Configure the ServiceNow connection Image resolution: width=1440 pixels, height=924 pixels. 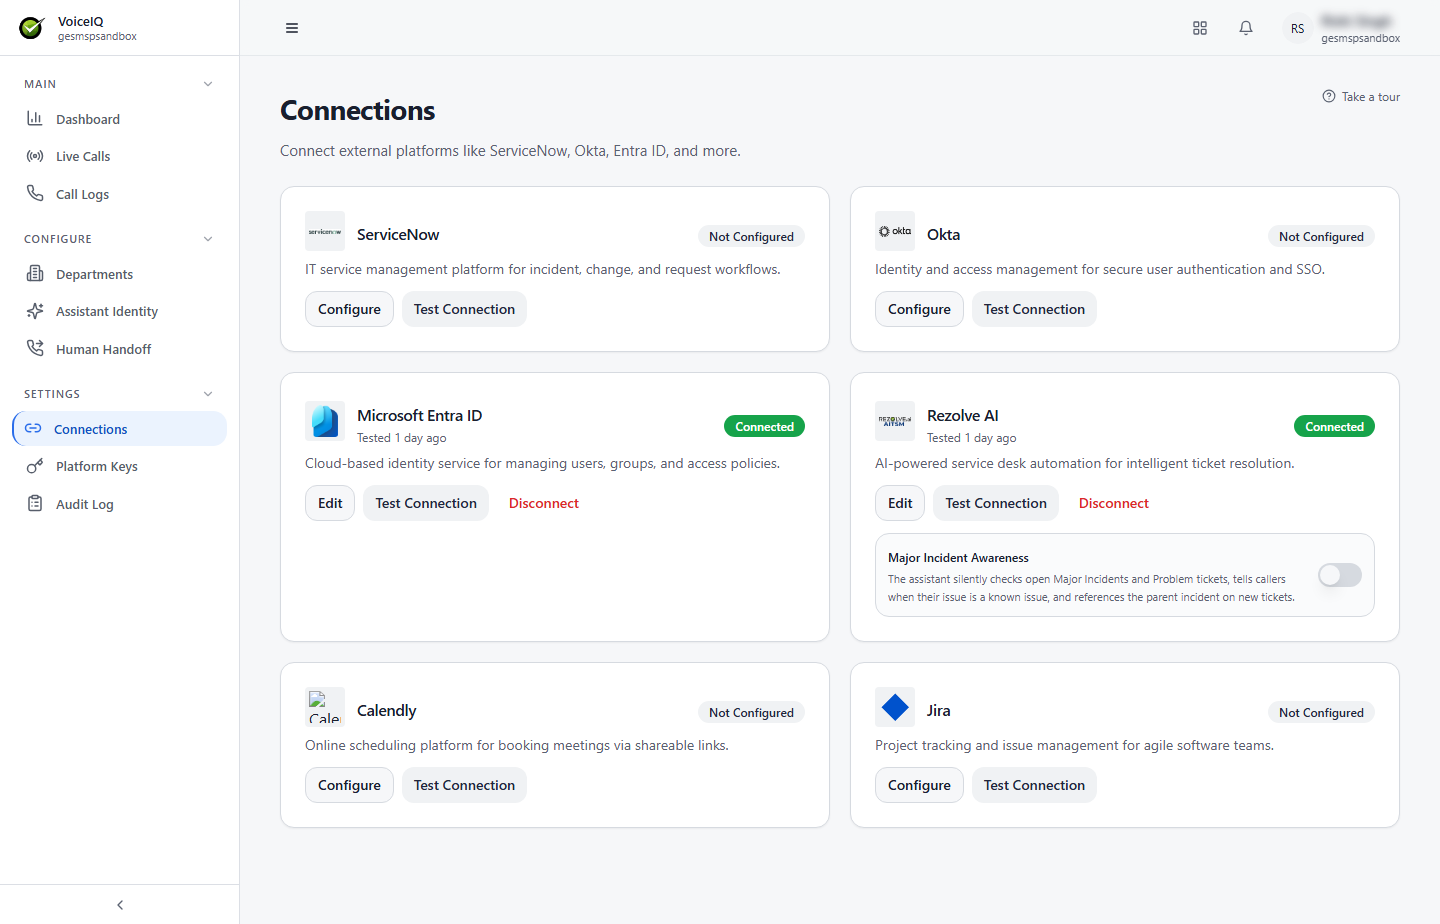point(349,309)
